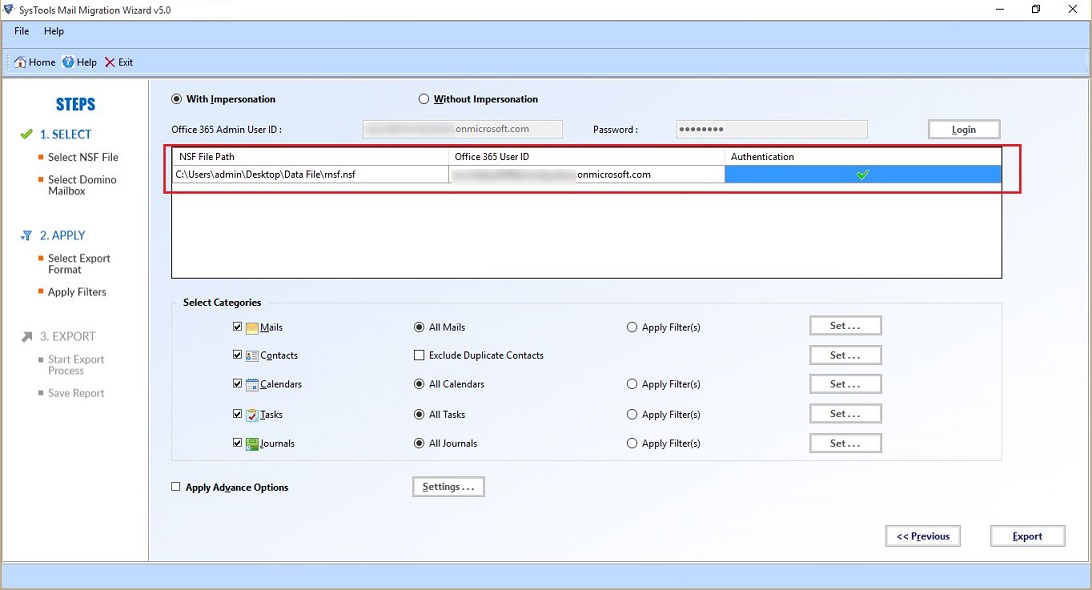Select All Mails radio button

click(x=419, y=327)
